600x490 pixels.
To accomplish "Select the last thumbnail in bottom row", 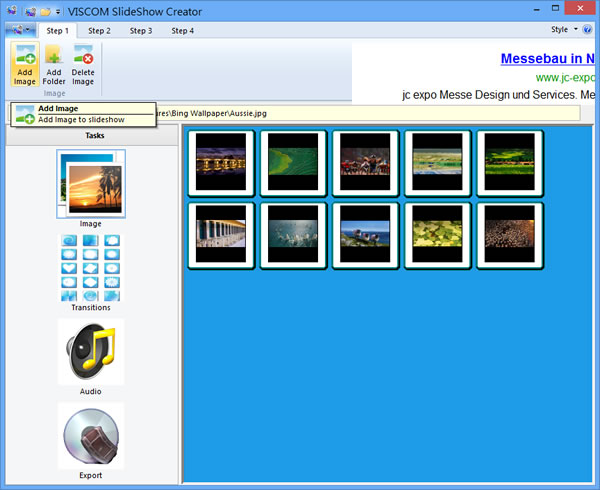I will [x=509, y=235].
